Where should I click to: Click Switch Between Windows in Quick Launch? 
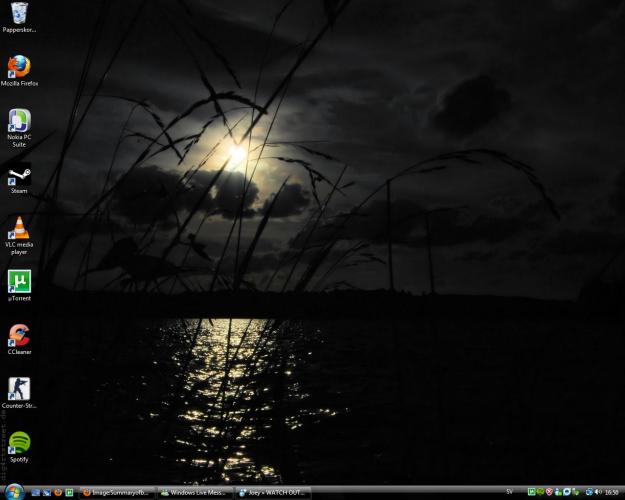click(47, 492)
